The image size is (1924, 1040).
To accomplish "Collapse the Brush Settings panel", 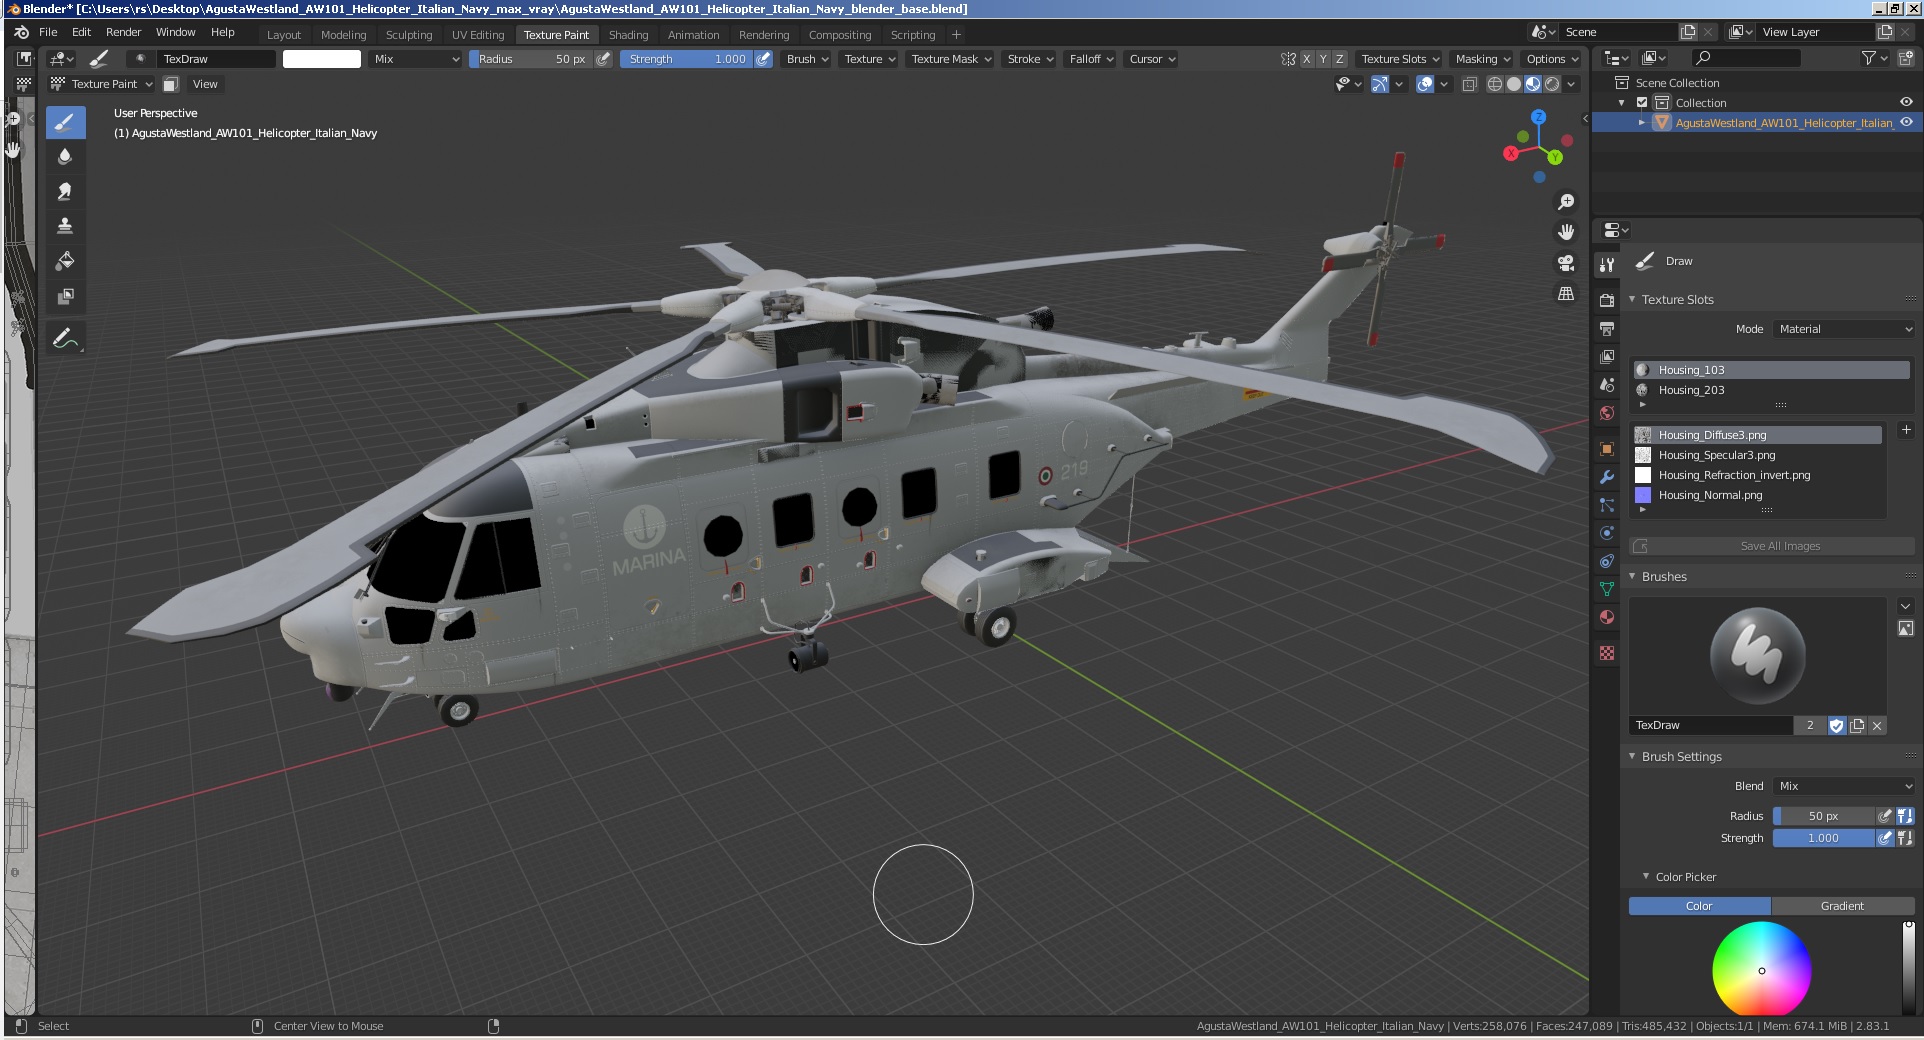I will pyautogui.click(x=1632, y=756).
